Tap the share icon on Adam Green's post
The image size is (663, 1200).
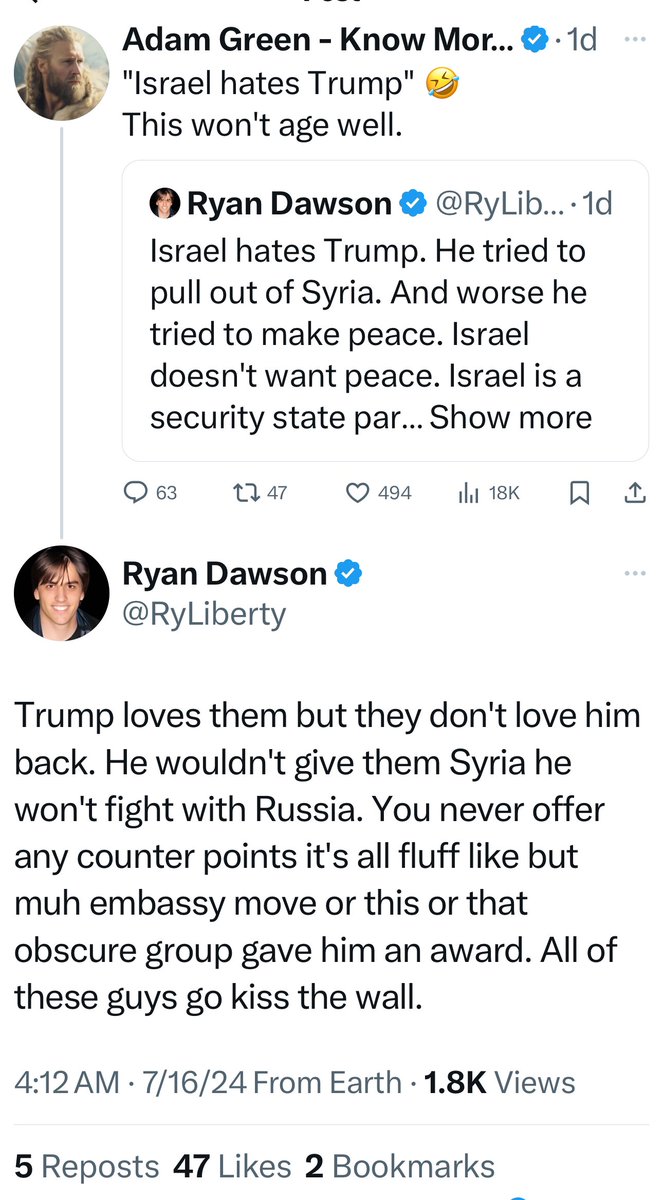[634, 493]
